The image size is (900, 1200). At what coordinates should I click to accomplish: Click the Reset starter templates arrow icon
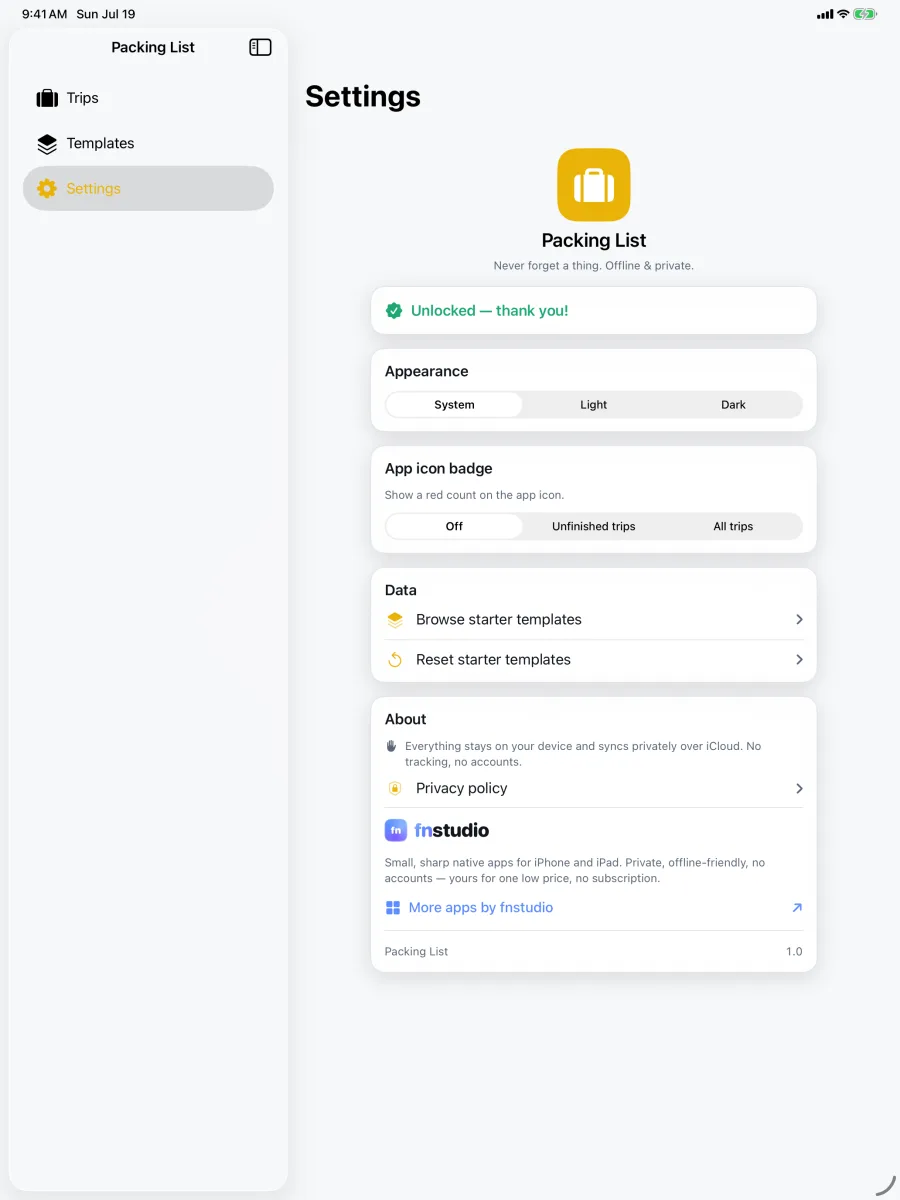(x=395, y=660)
